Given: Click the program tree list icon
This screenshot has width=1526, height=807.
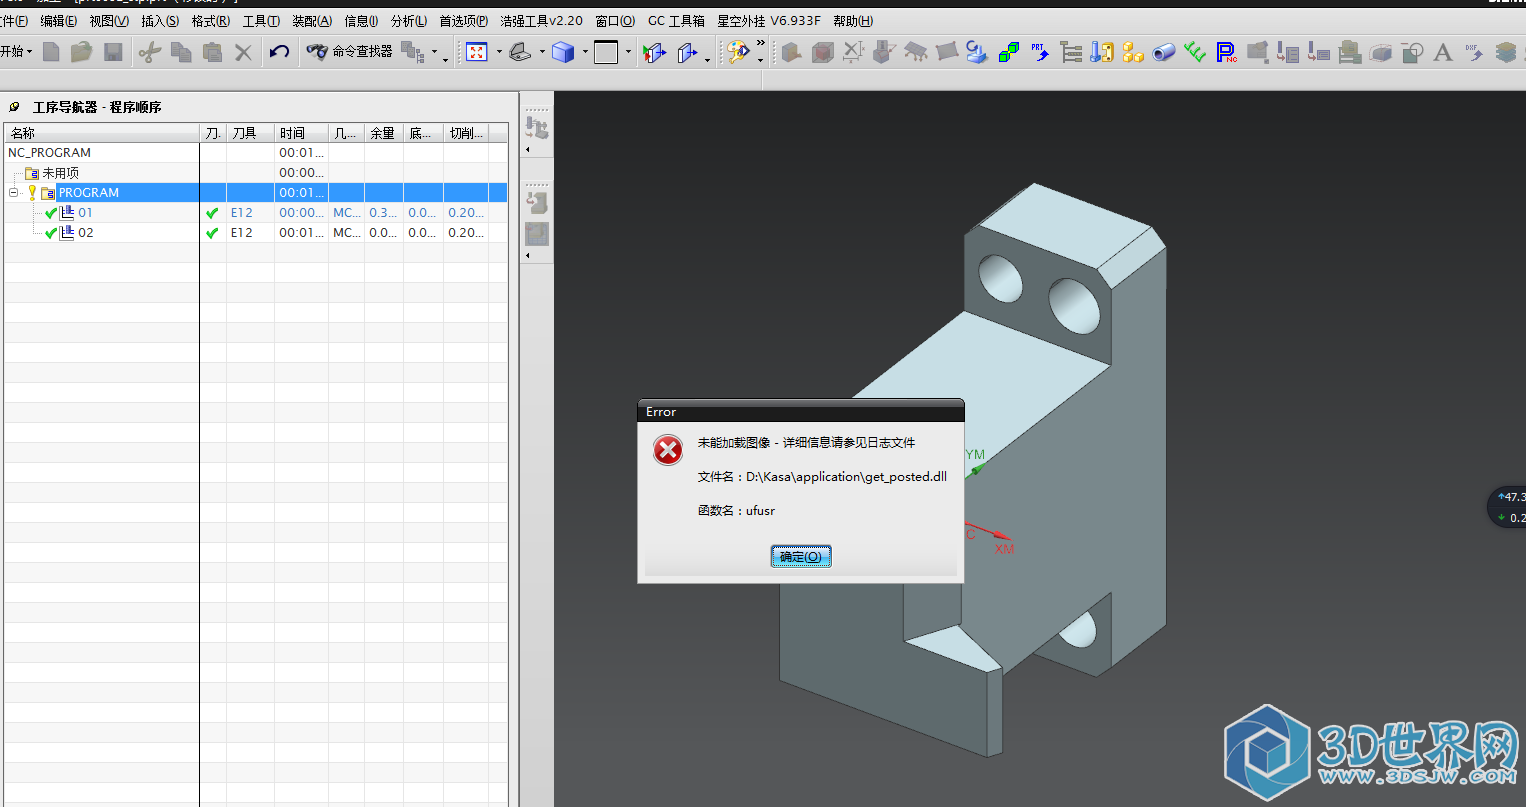Looking at the screenshot, I should coord(1071,52).
